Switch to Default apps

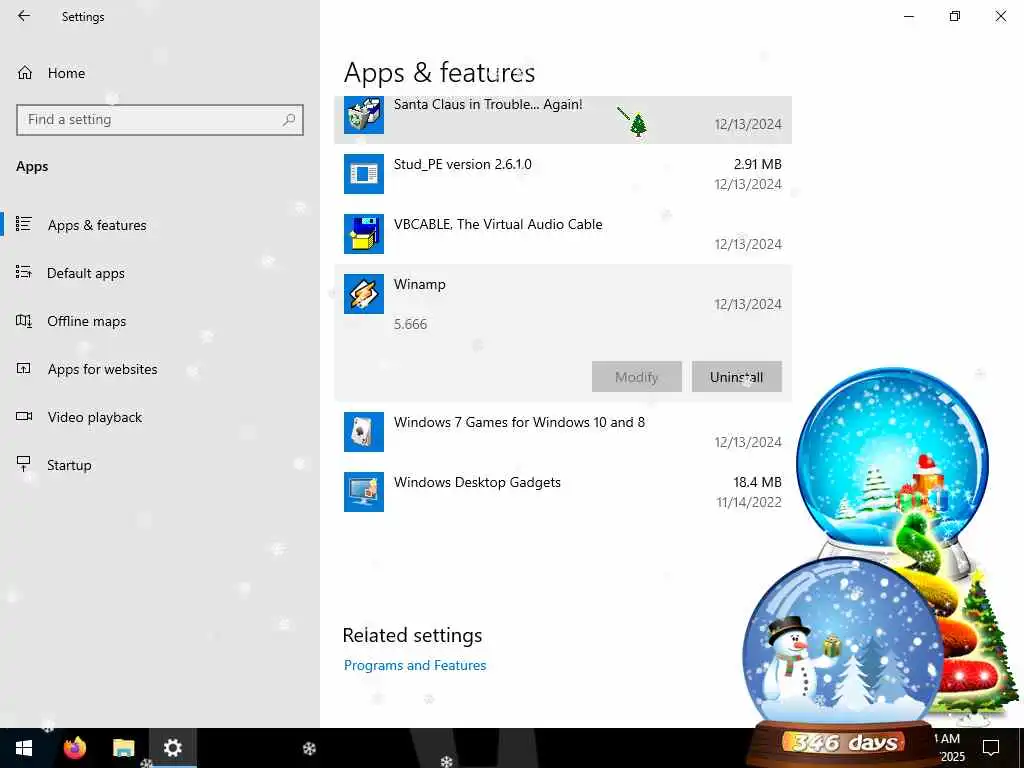(86, 273)
